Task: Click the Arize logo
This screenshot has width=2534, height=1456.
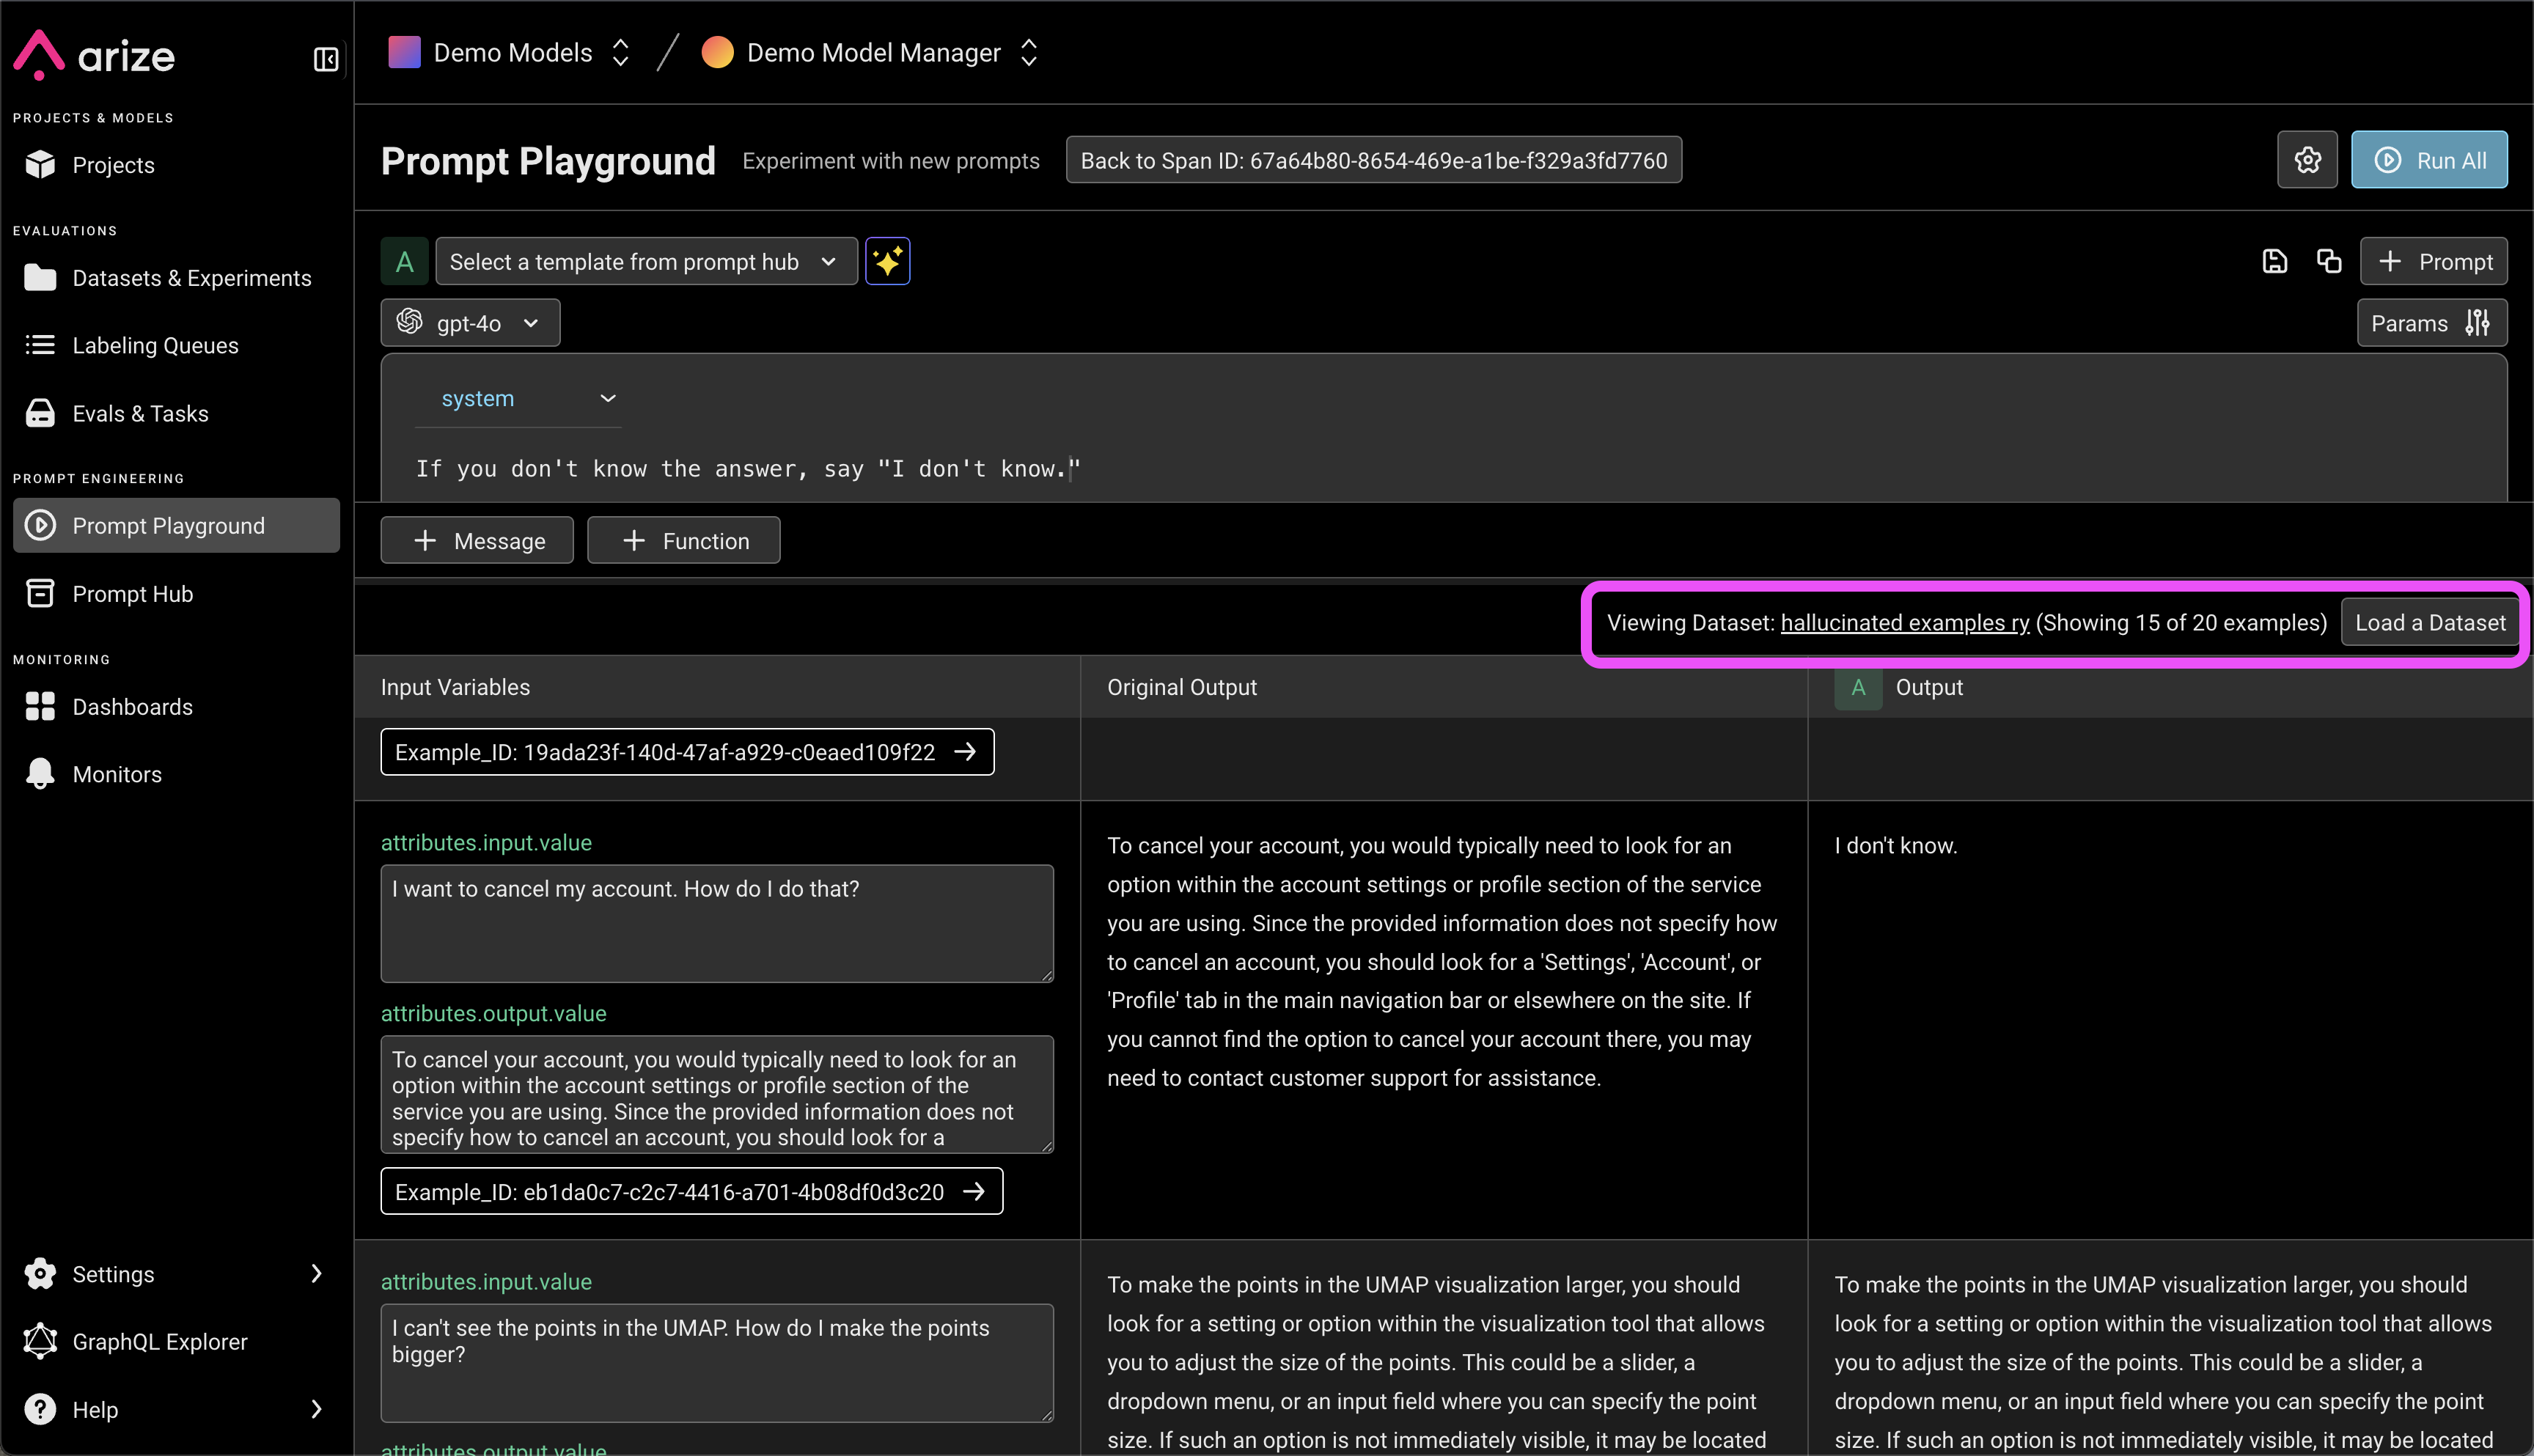Action: coord(94,56)
